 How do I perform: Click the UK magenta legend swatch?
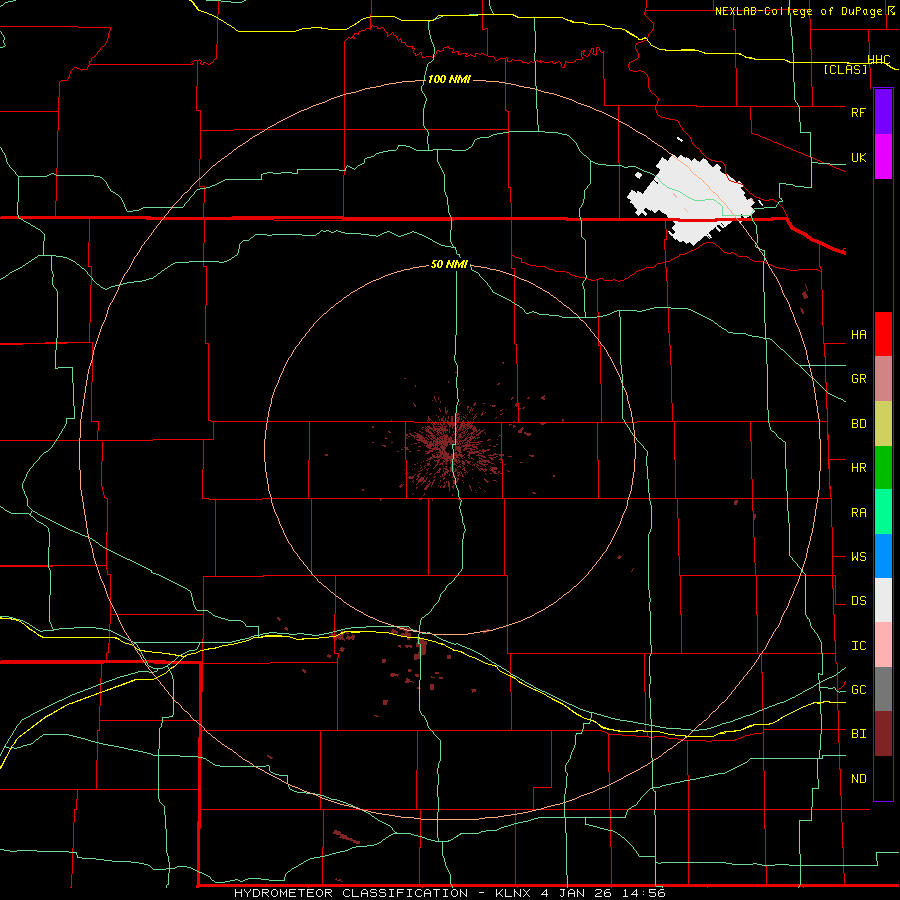coord(883,157)
